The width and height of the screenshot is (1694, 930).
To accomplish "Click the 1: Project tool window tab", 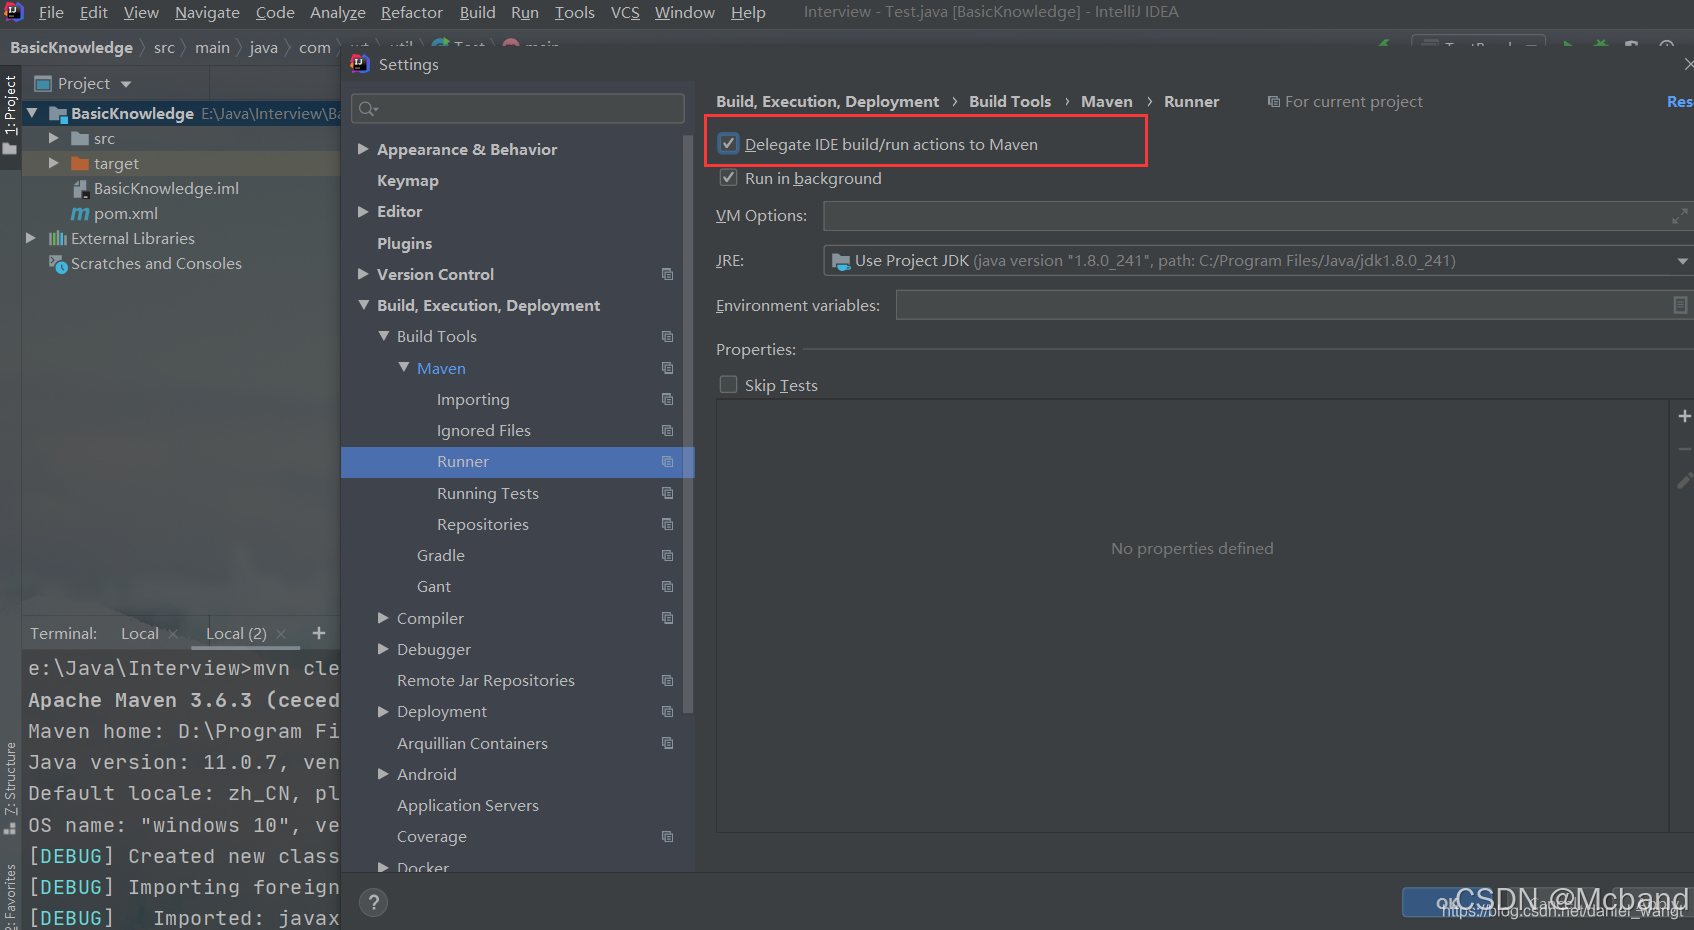I will [x=10, y=105].
